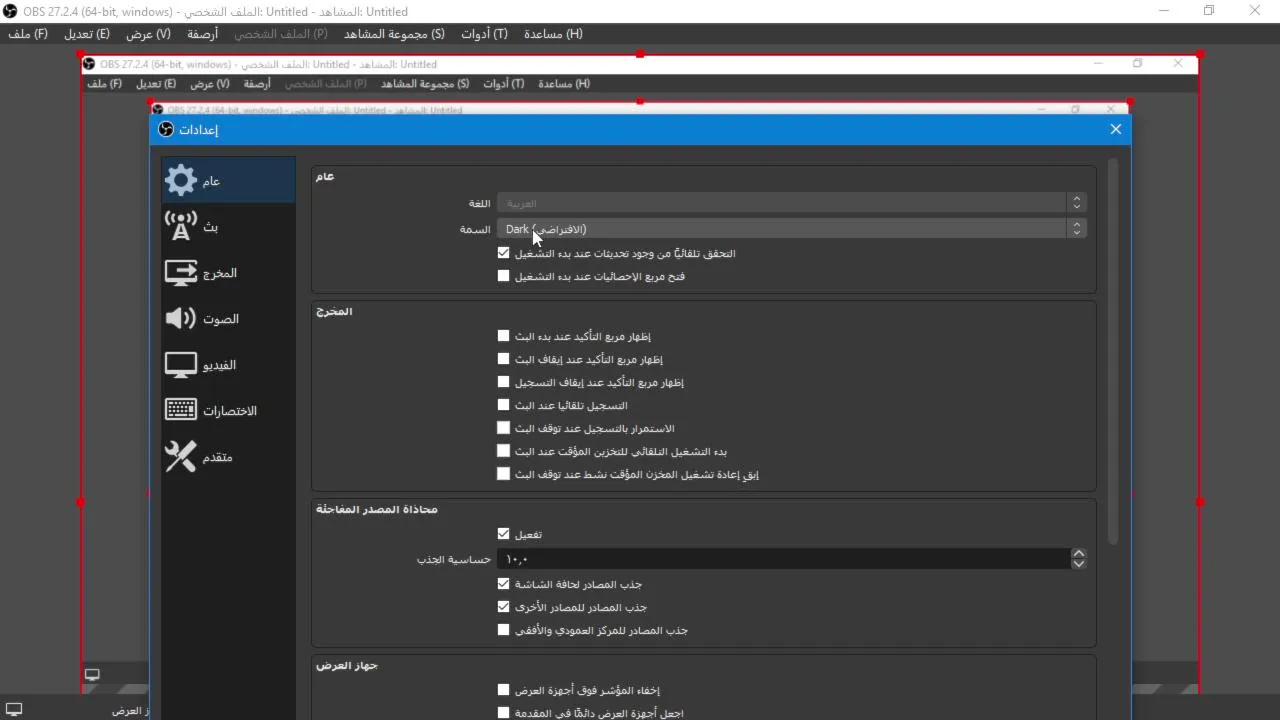Enable auto-start replay buffer when streaming checkbox
Image resolution: width=1280 pixels, height=720 pixels.
click(x=504, y=451)
